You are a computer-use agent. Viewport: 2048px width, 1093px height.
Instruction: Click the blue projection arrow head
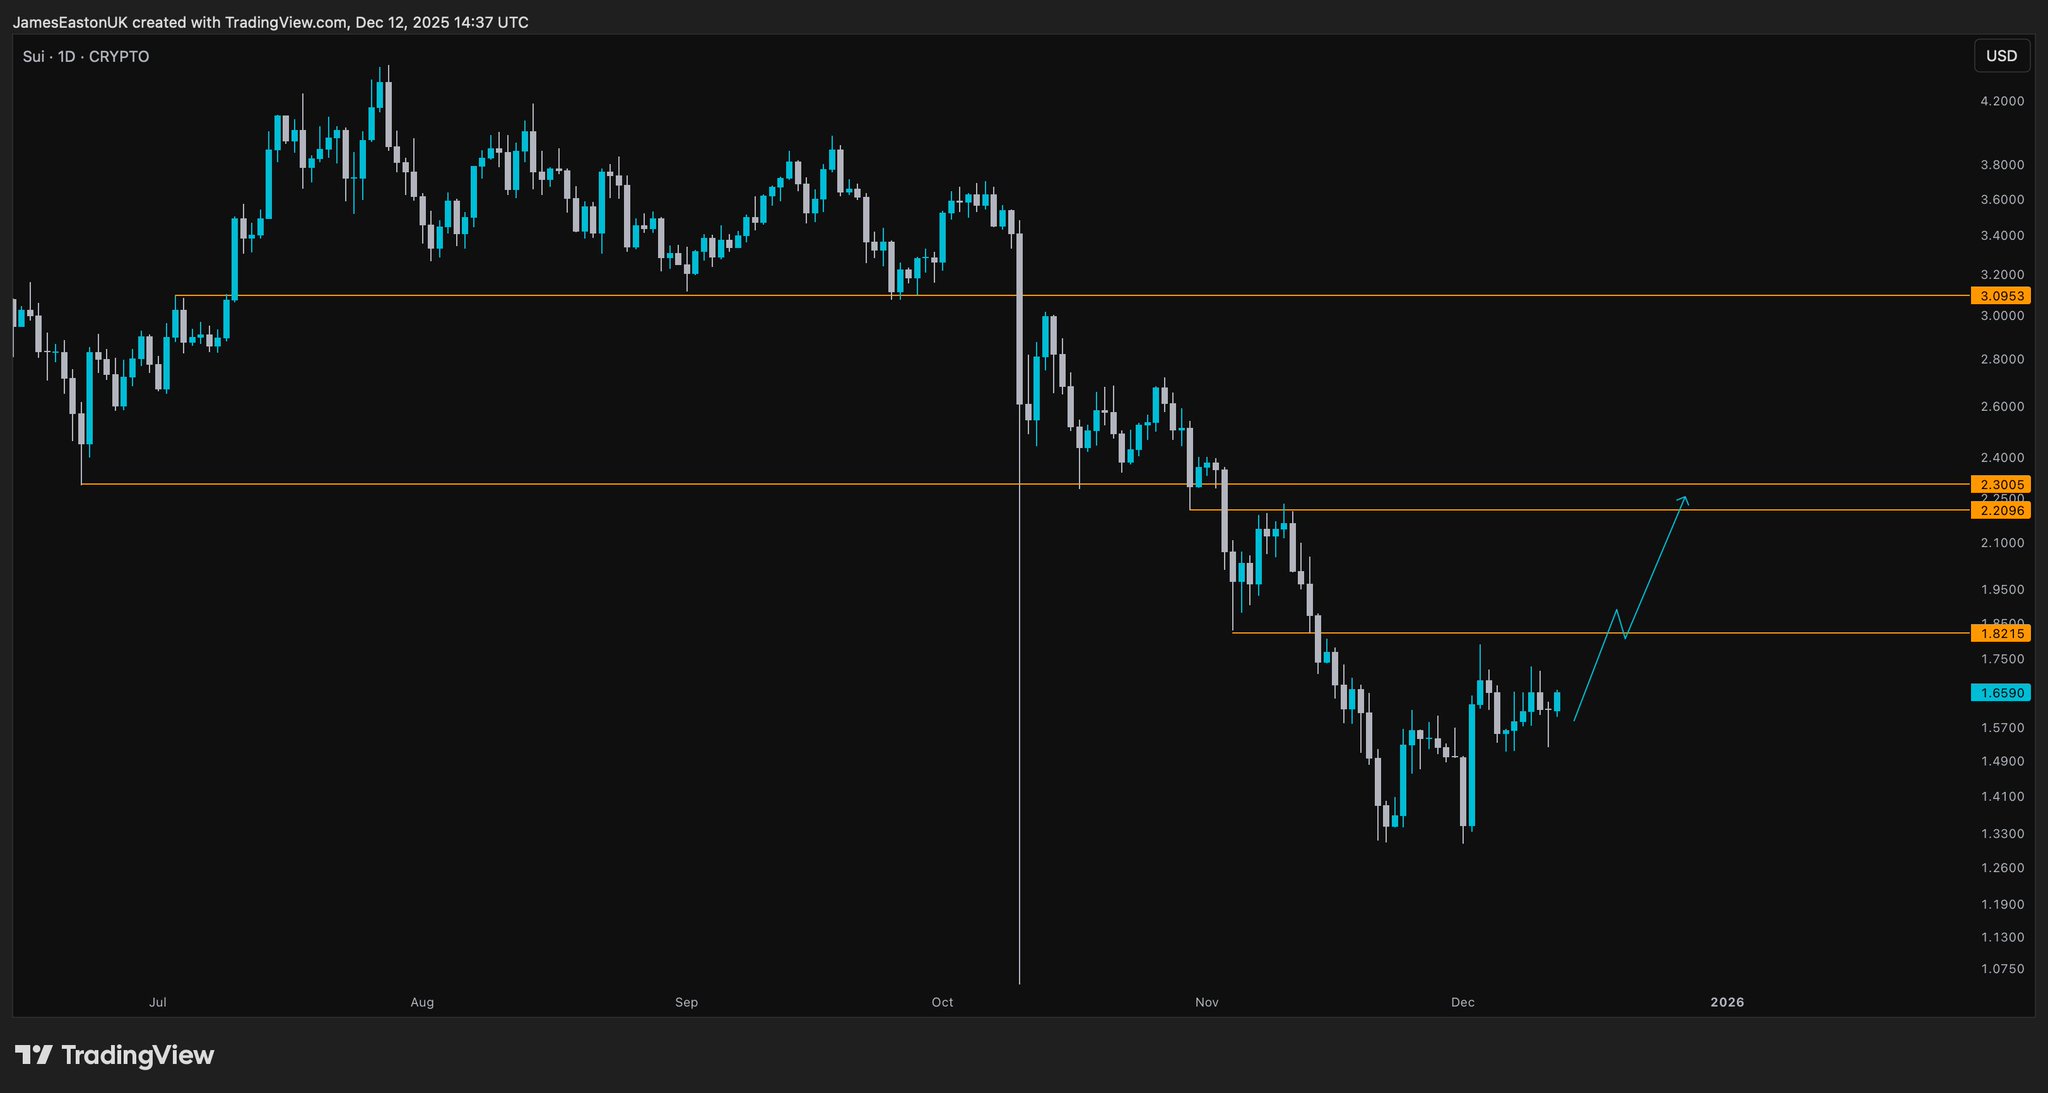[x=1685, y=499]
